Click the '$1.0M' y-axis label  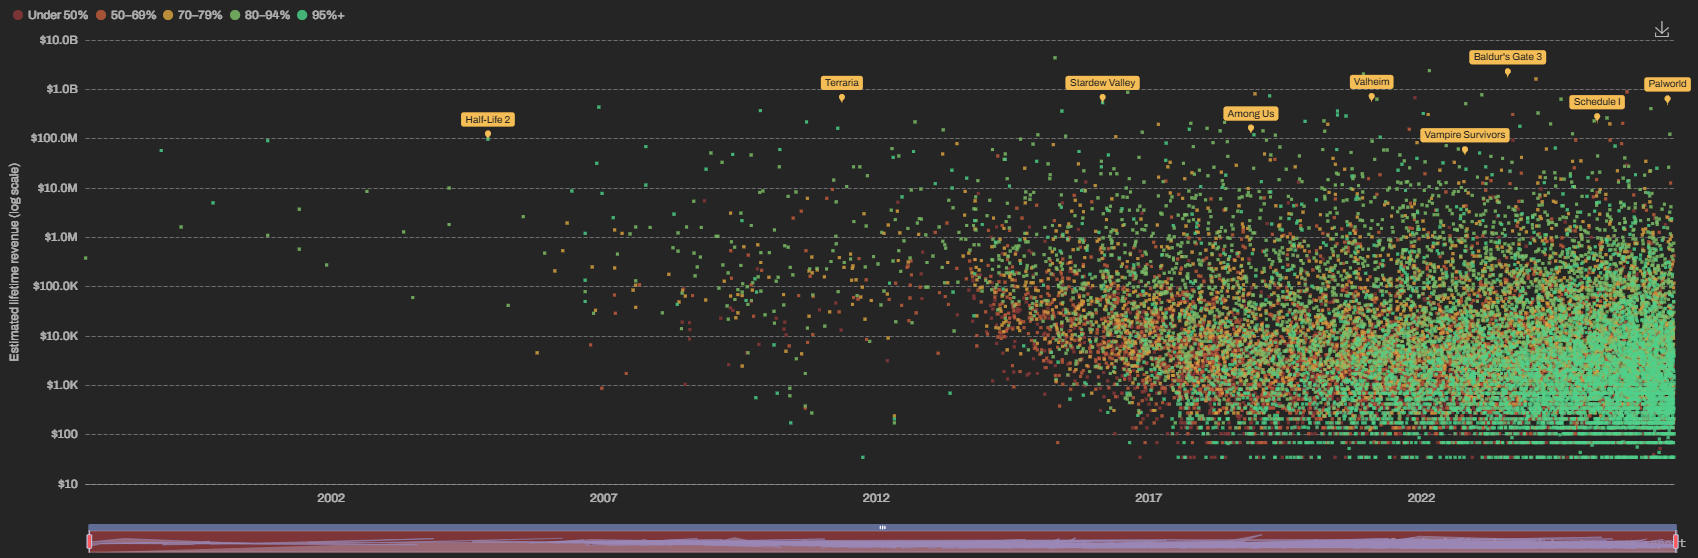pyautogui.click(x=61, y=237)
